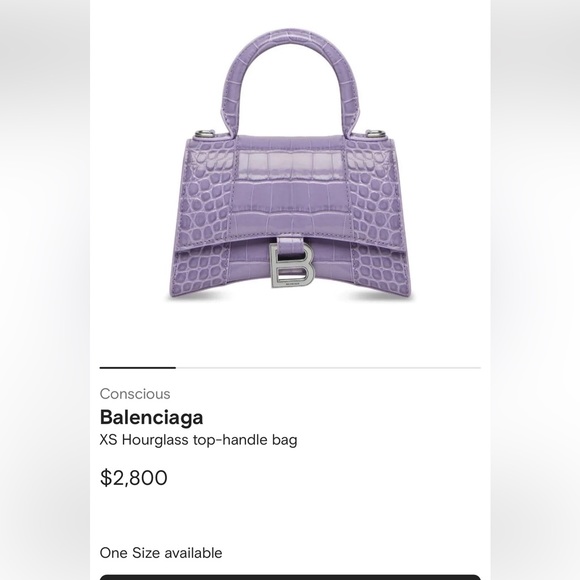The image size is (580, 580).
Task: Open the lilac Hourglass bag product photo
Action: point(290,165)
